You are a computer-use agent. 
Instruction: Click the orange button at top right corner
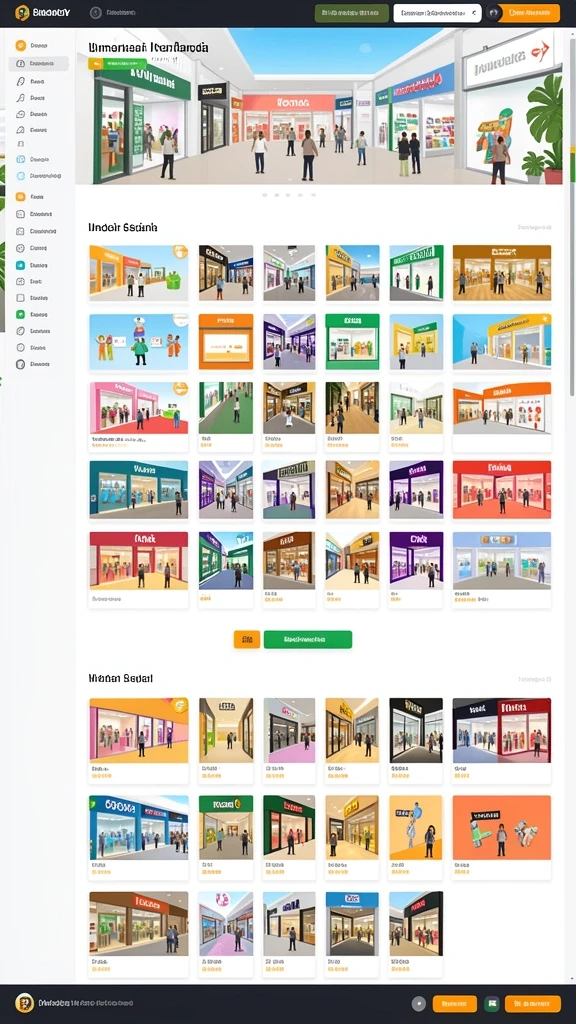[x=528, y=13]
